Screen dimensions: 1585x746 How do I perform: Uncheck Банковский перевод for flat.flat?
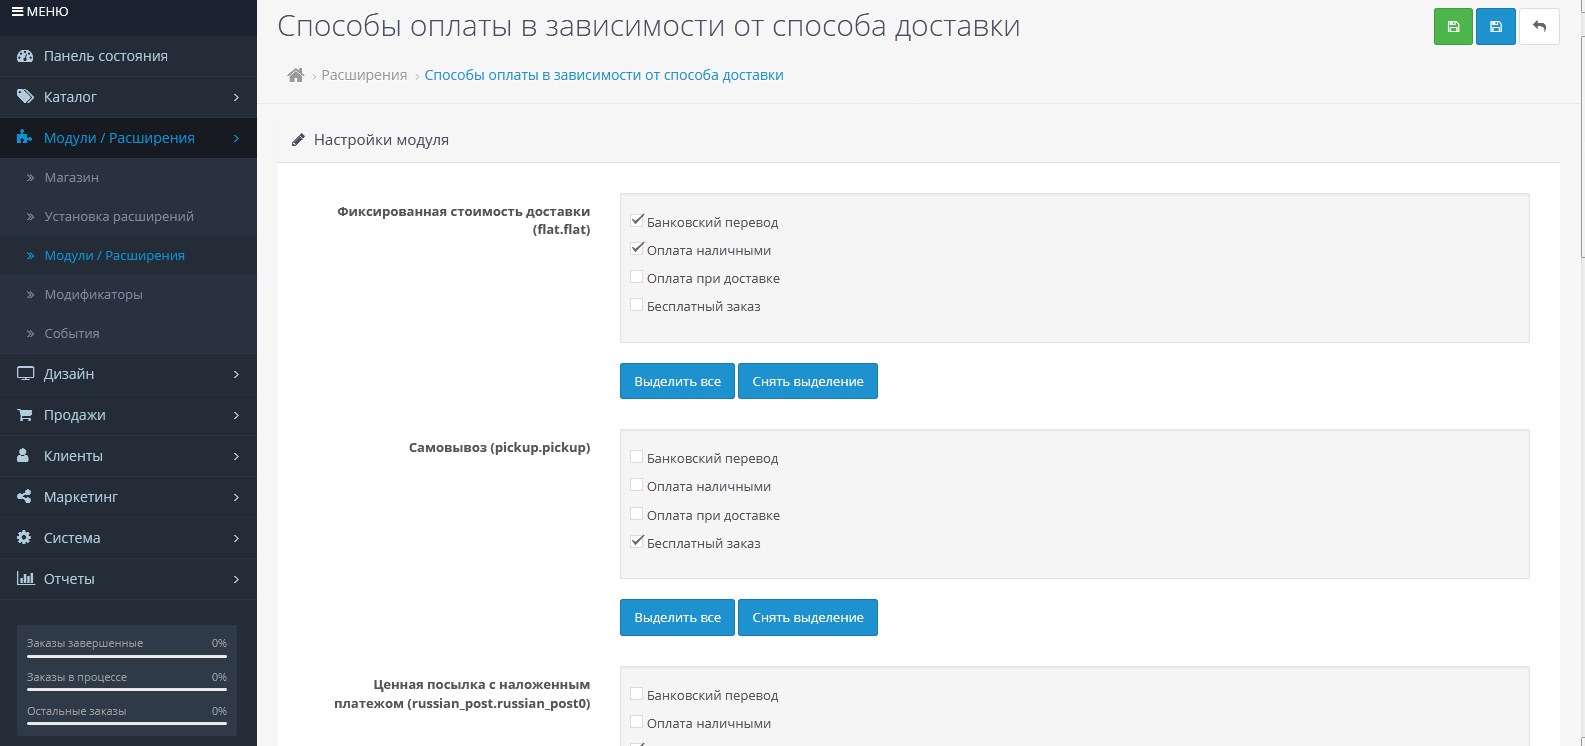636,221
